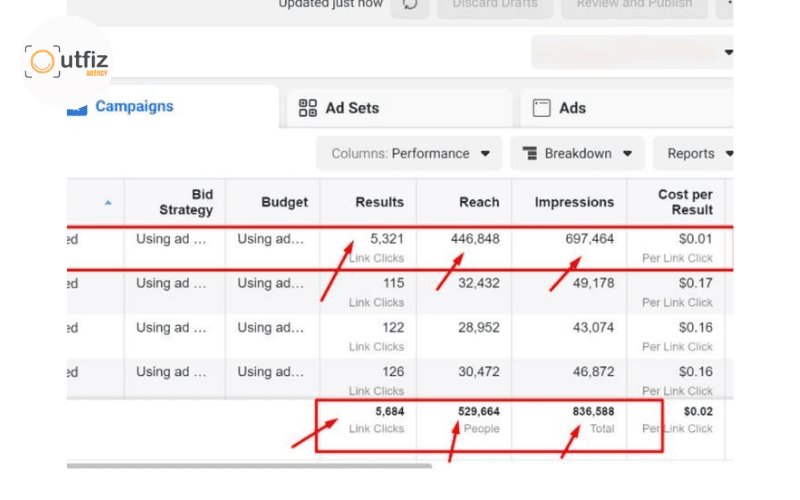The image size is (800, 500).
Task: Click the total 5,684 link clicks
Action: click(x=390, y=411)
